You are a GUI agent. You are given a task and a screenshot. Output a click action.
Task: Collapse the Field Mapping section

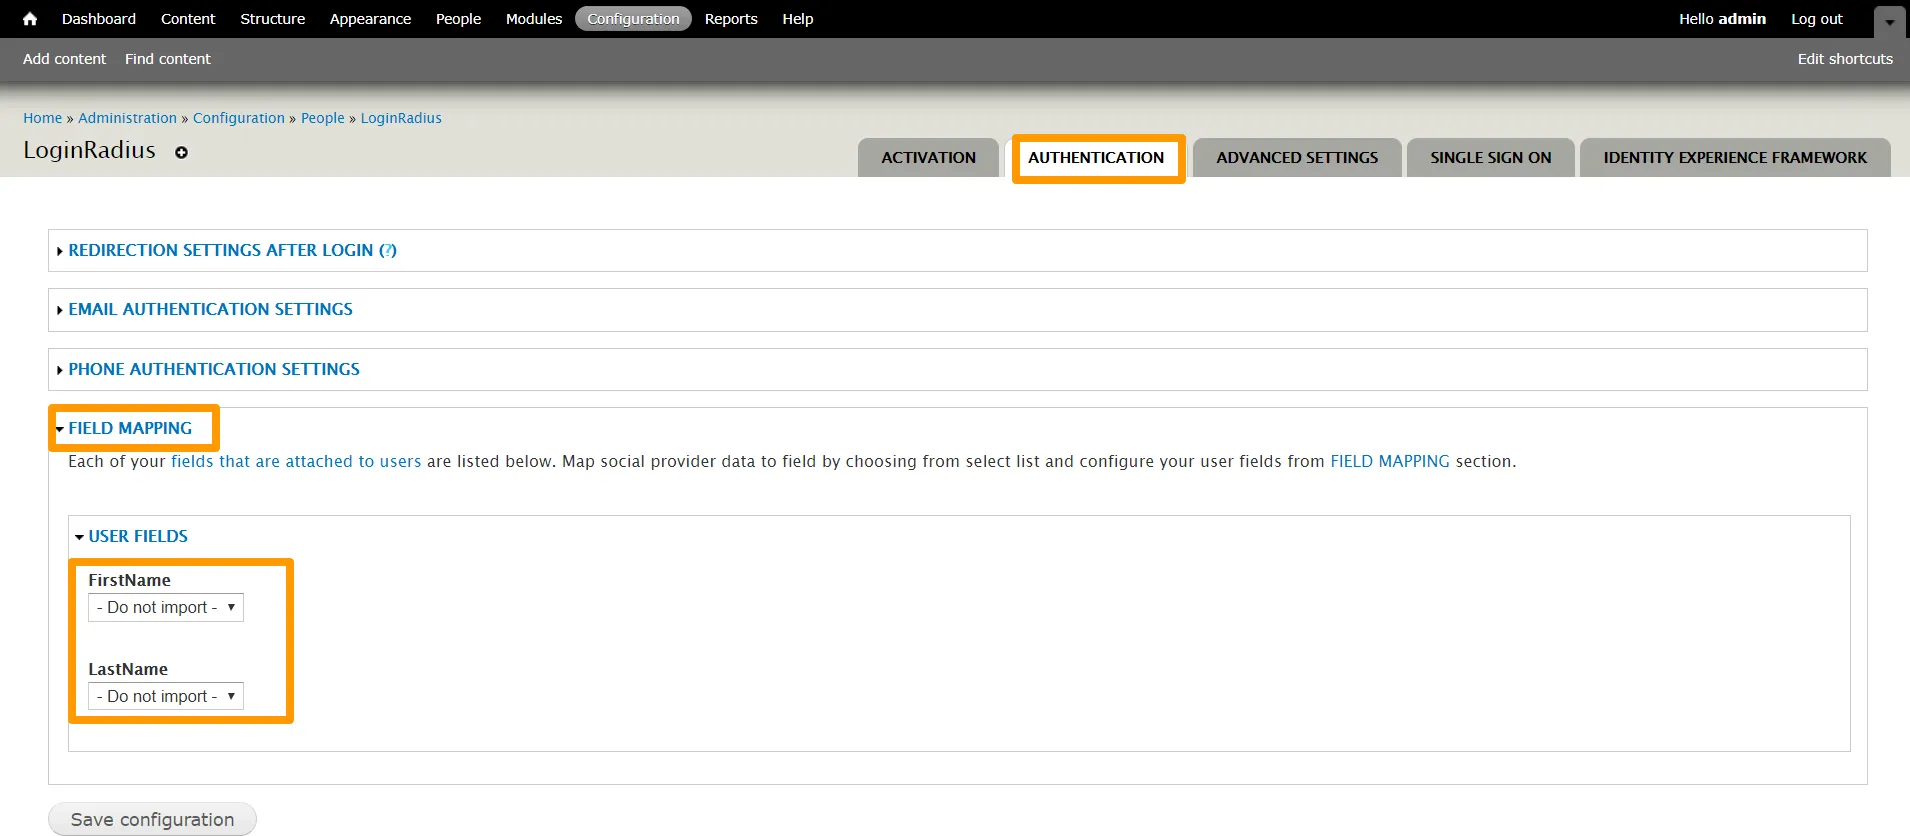point(130,428)
